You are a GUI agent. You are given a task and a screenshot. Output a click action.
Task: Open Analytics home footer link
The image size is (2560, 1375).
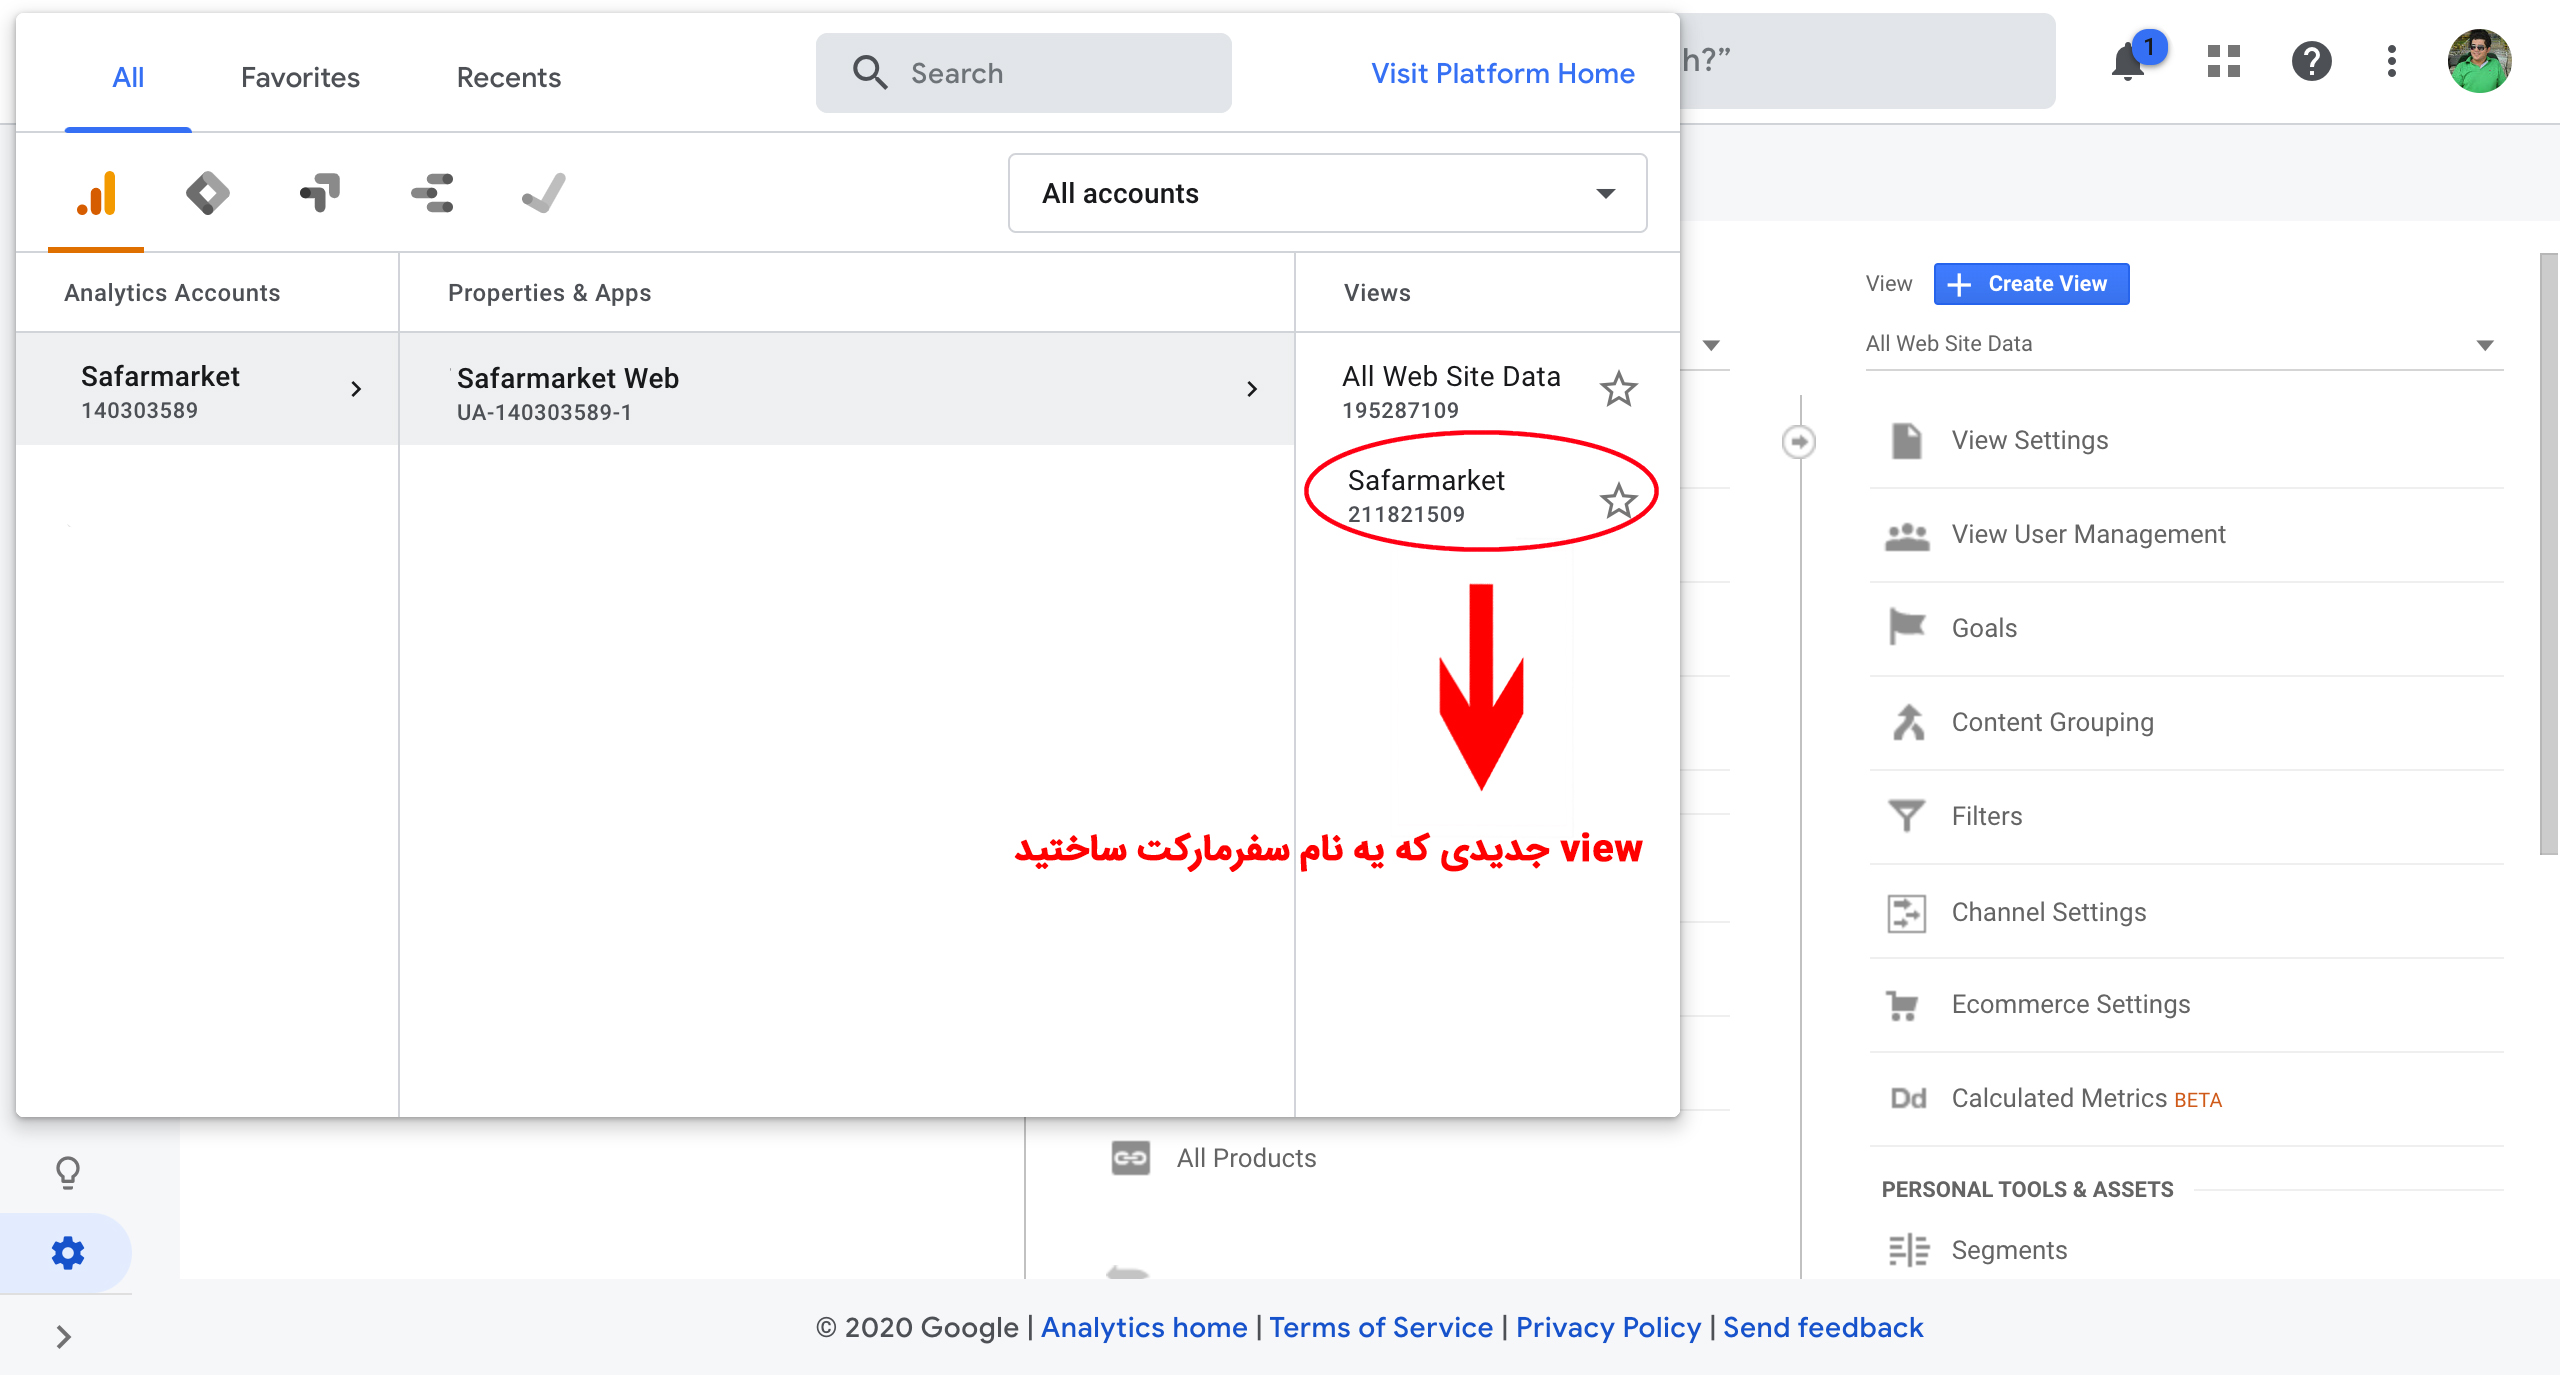[1144, 1327]
